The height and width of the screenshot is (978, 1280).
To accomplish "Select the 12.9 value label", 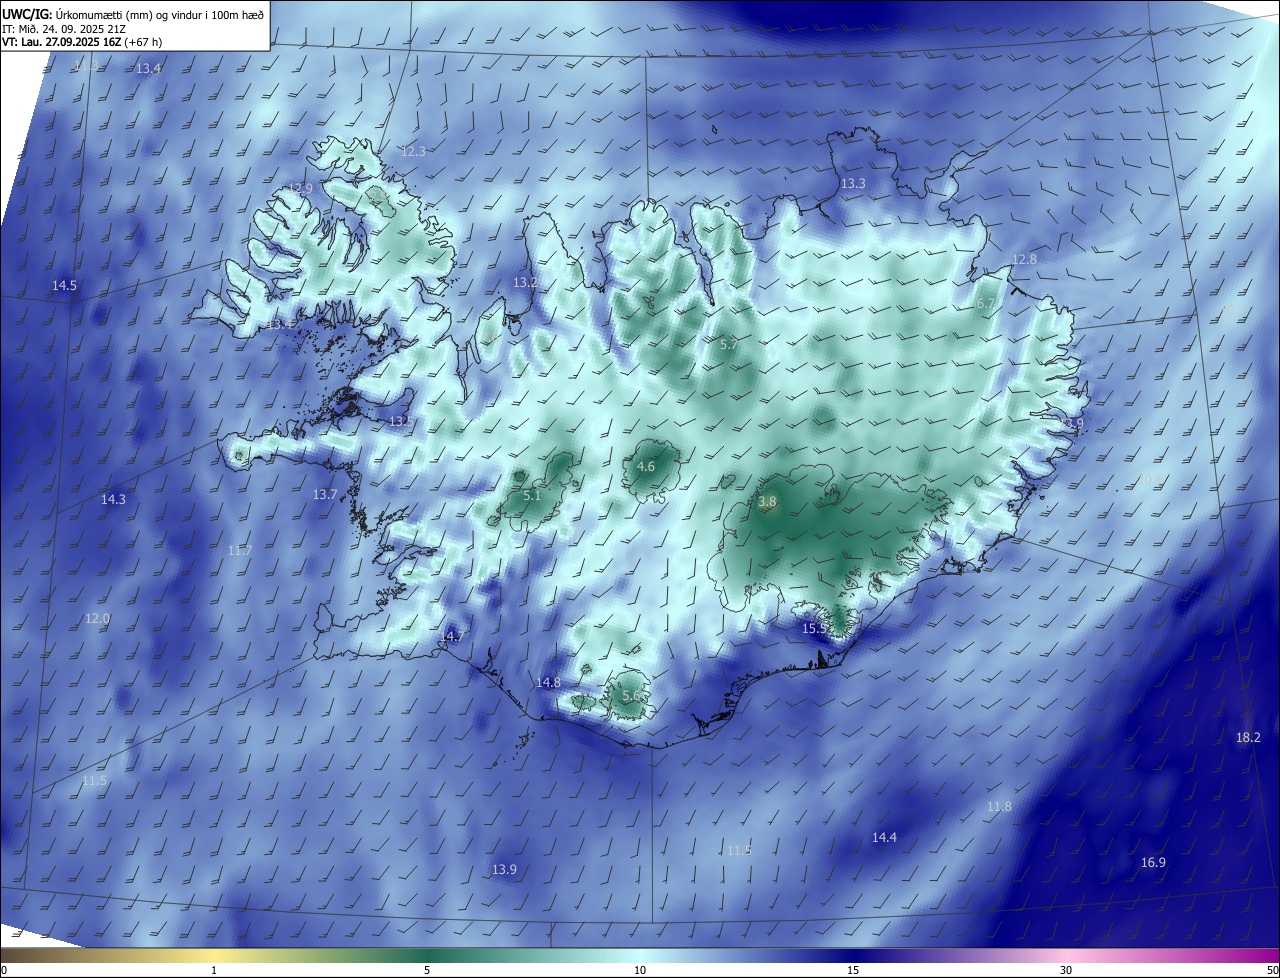I will click(x=300, y=188).
